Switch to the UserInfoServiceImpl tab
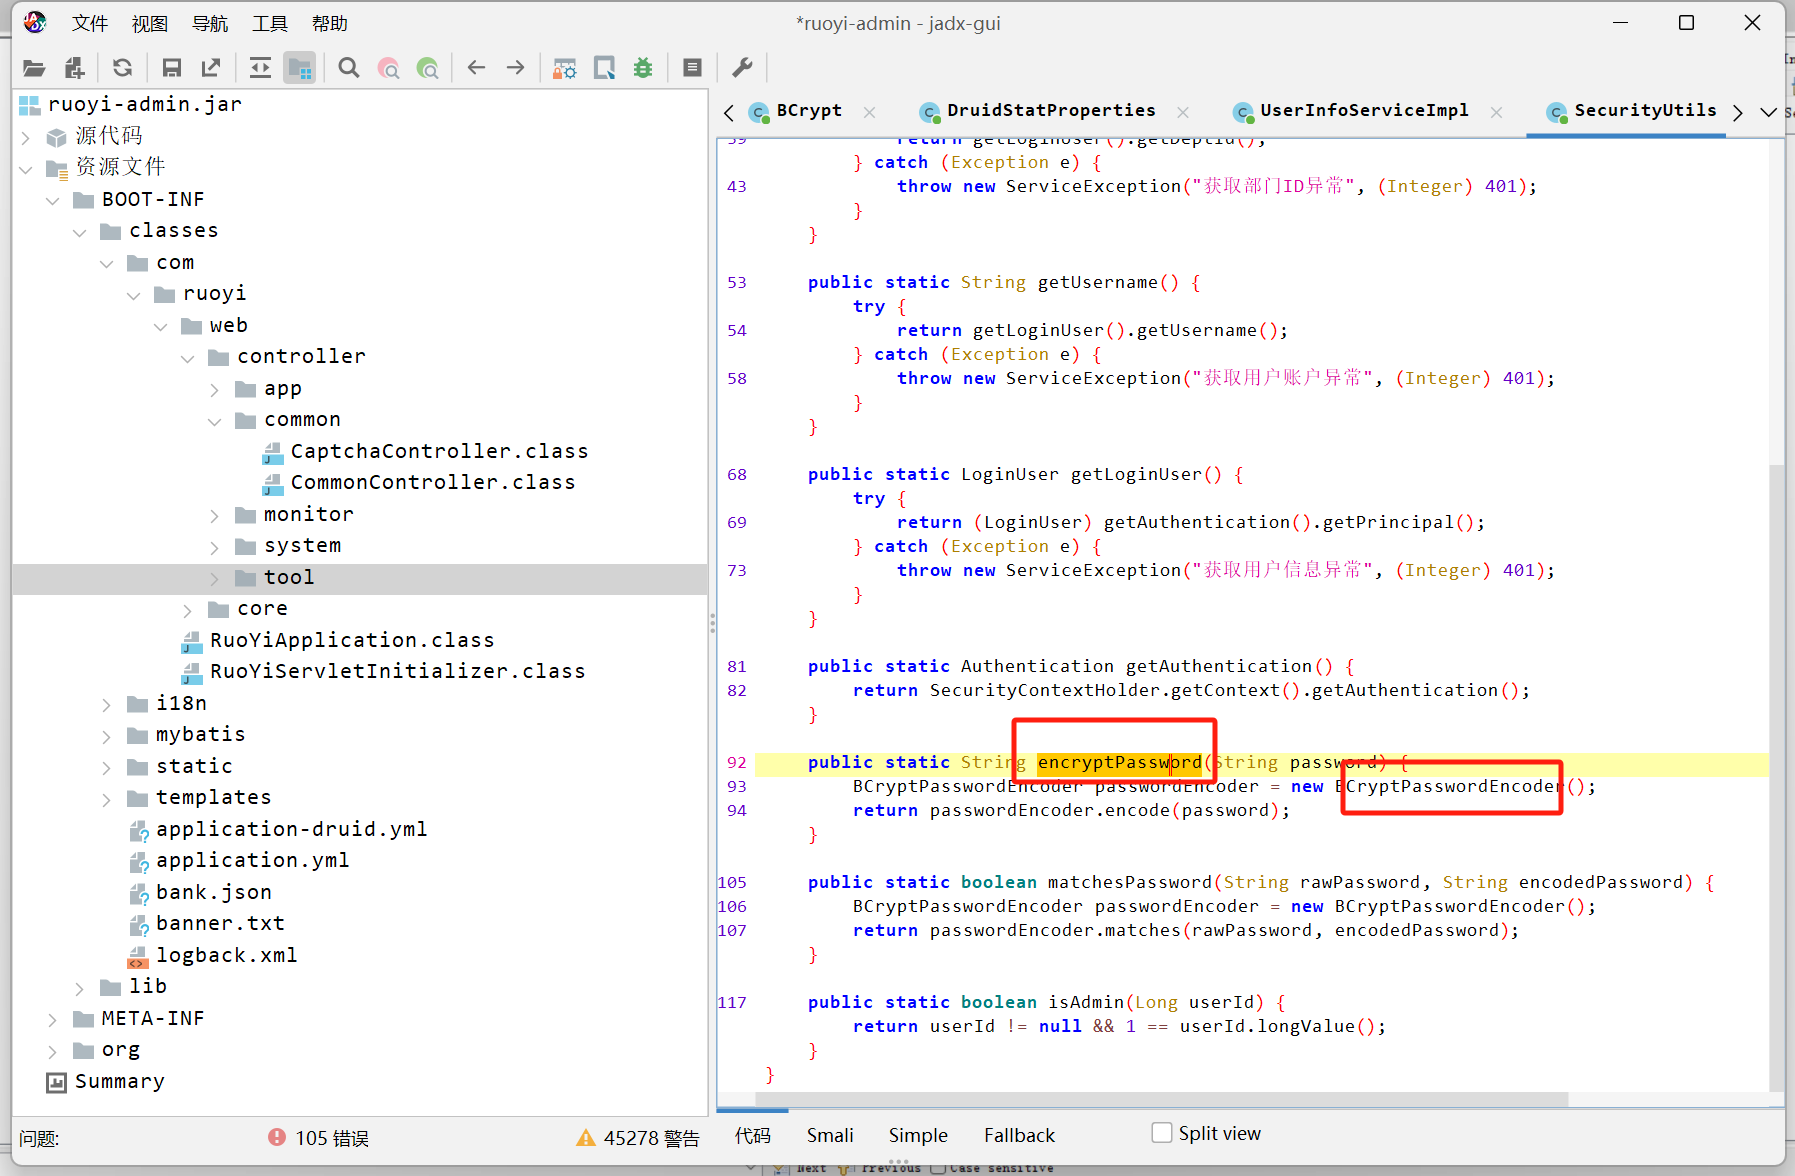Screen dimensions: 1795x1176 (x=1363, y=111)
